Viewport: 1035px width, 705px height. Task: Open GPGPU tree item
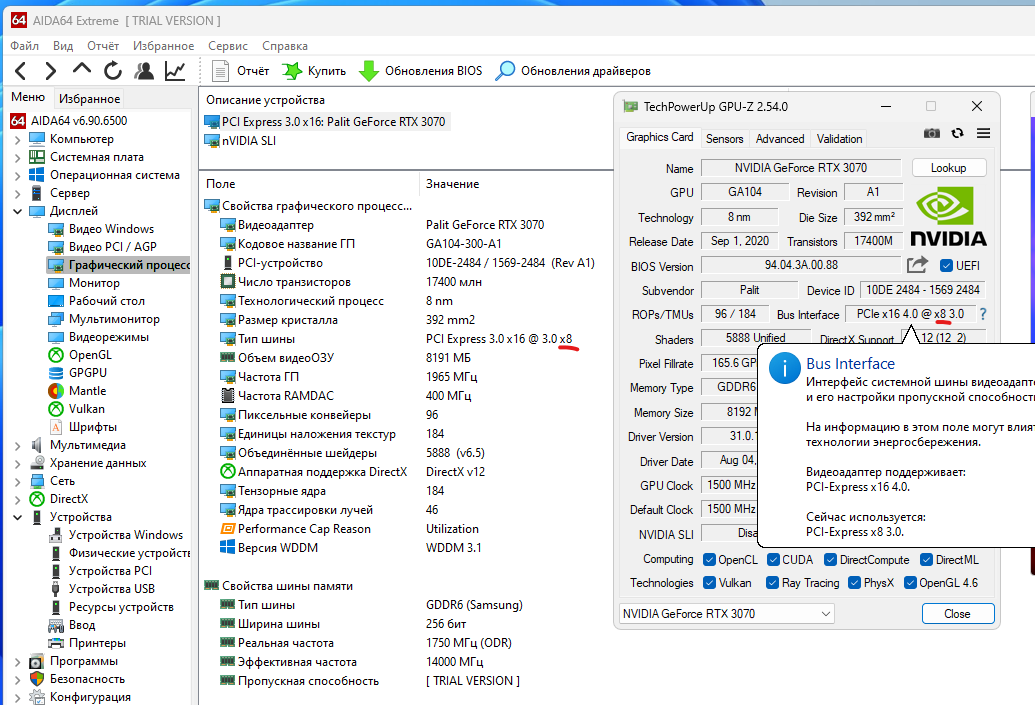88,373
